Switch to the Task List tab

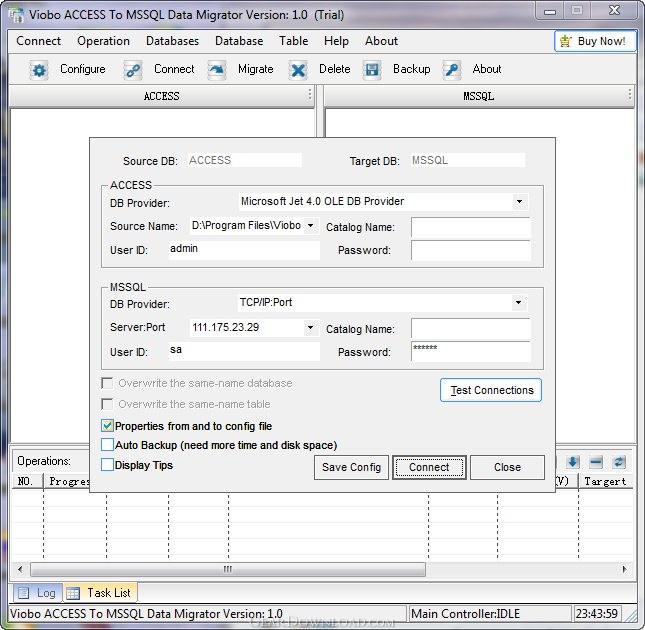100,593
